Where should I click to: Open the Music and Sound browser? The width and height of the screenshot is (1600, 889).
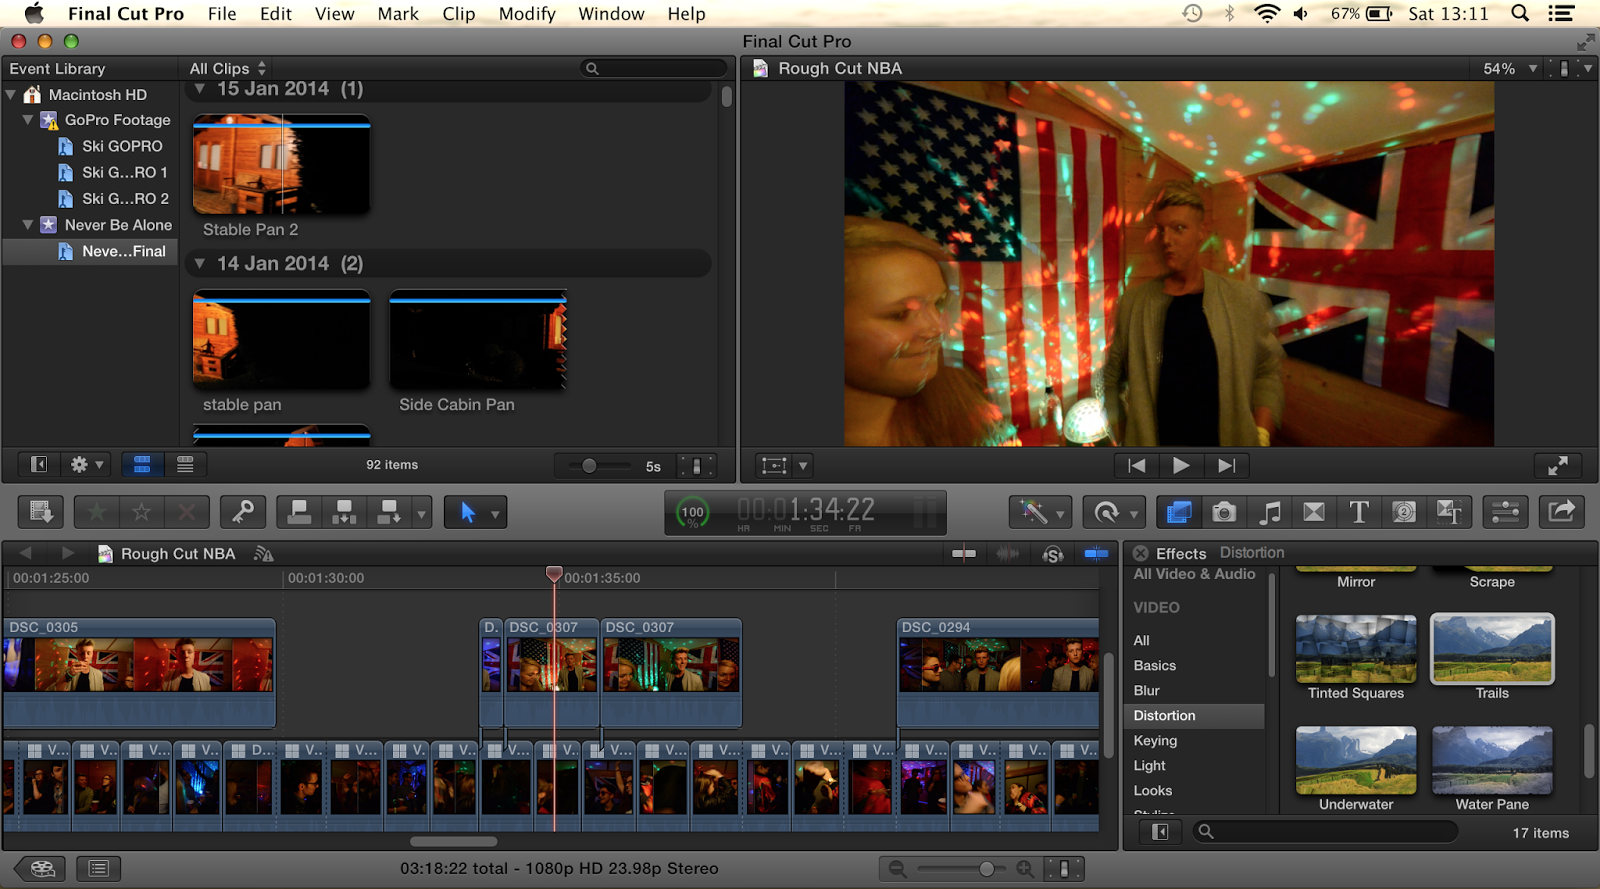[x=1269, y=512]
